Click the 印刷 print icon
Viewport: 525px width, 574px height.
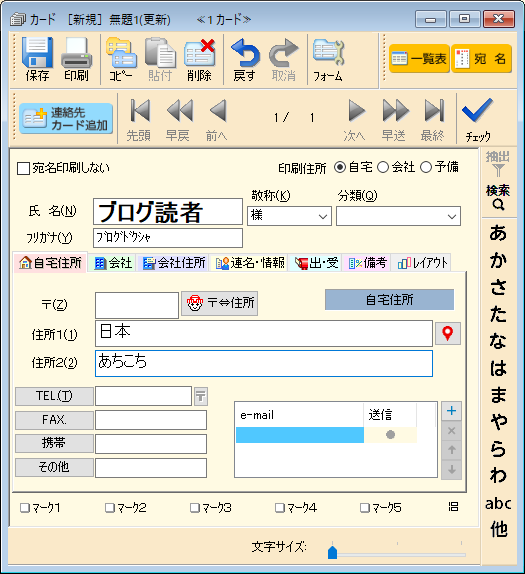click(x=77, y=59)
